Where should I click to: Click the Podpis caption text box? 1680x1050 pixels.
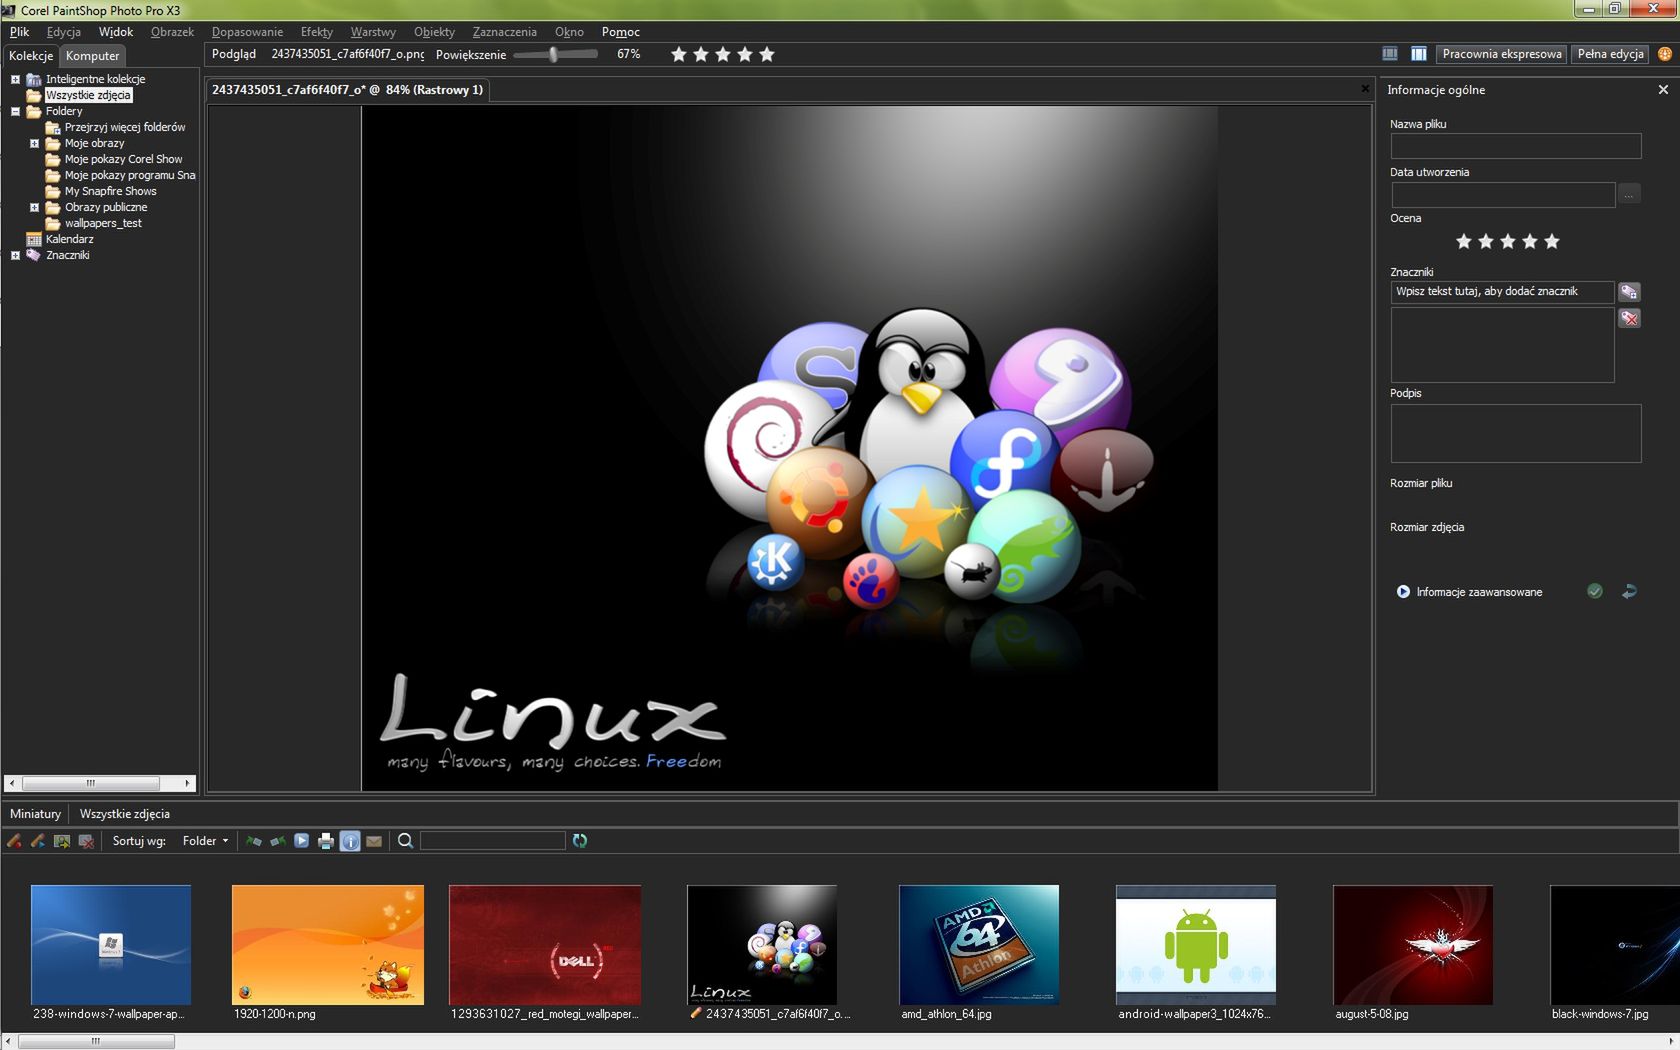pyautogui.click(x=1515, y=433)
